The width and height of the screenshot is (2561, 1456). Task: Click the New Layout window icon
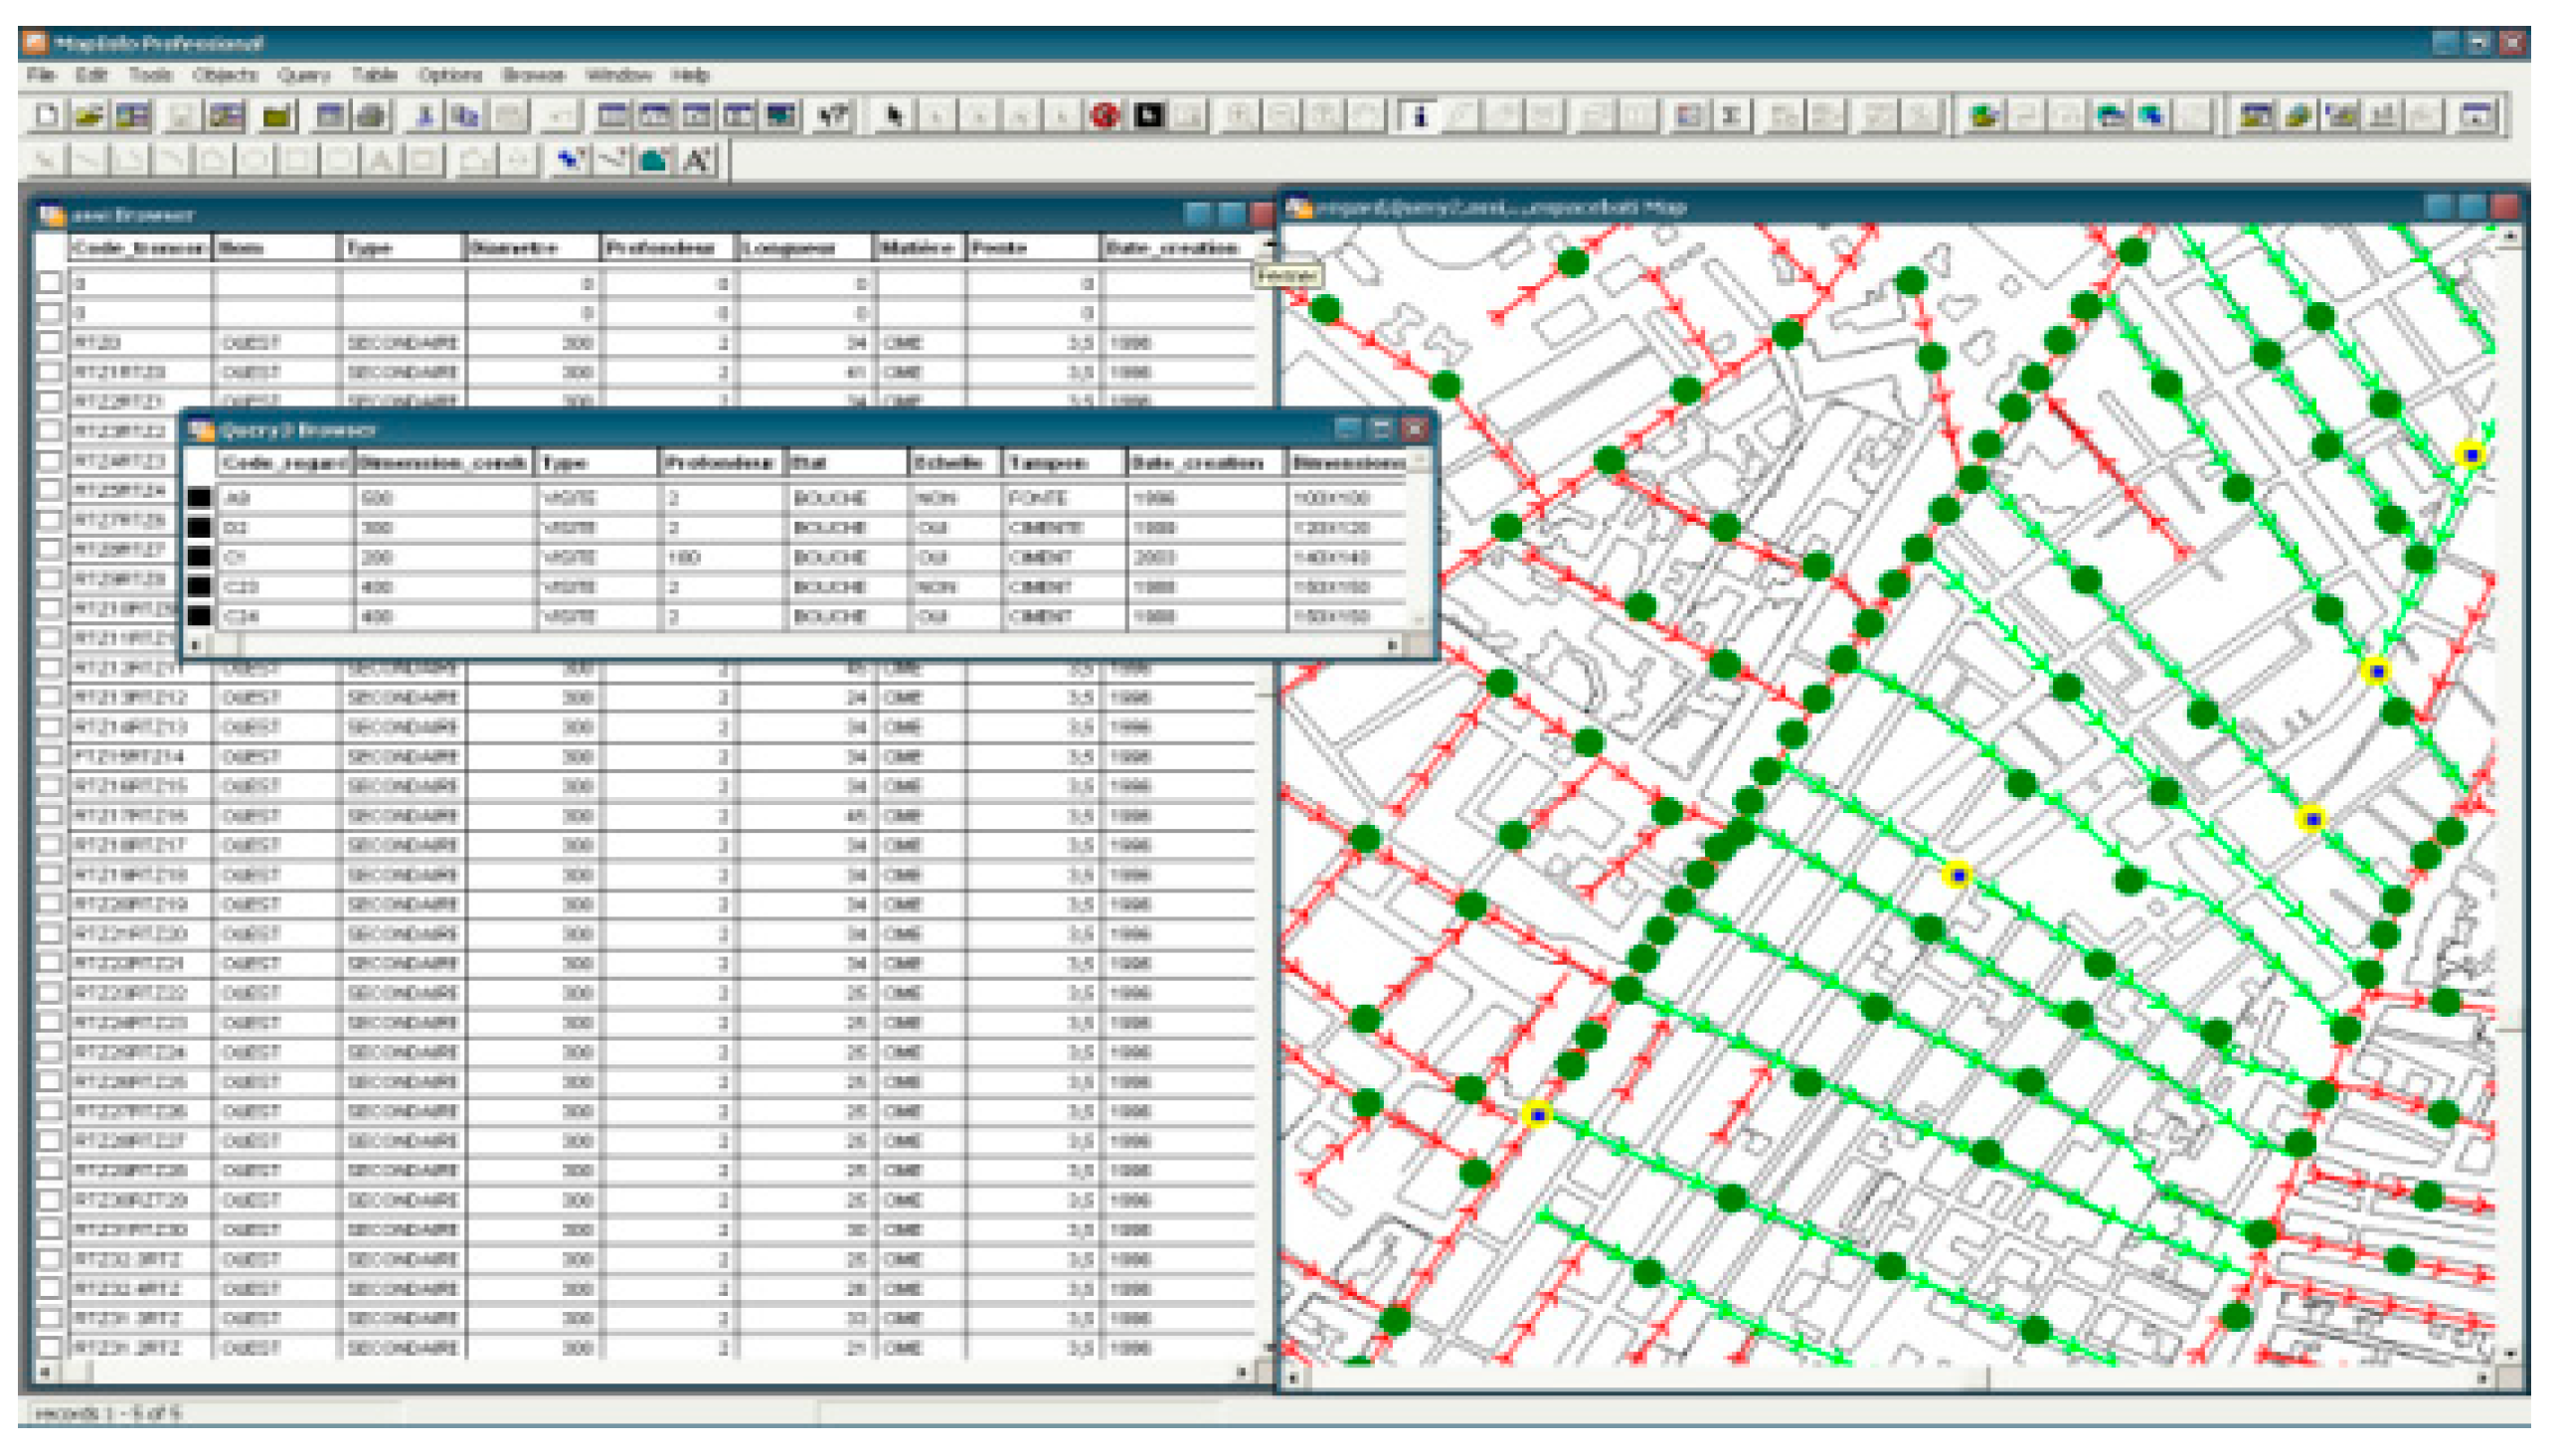[x=739, y=116]
